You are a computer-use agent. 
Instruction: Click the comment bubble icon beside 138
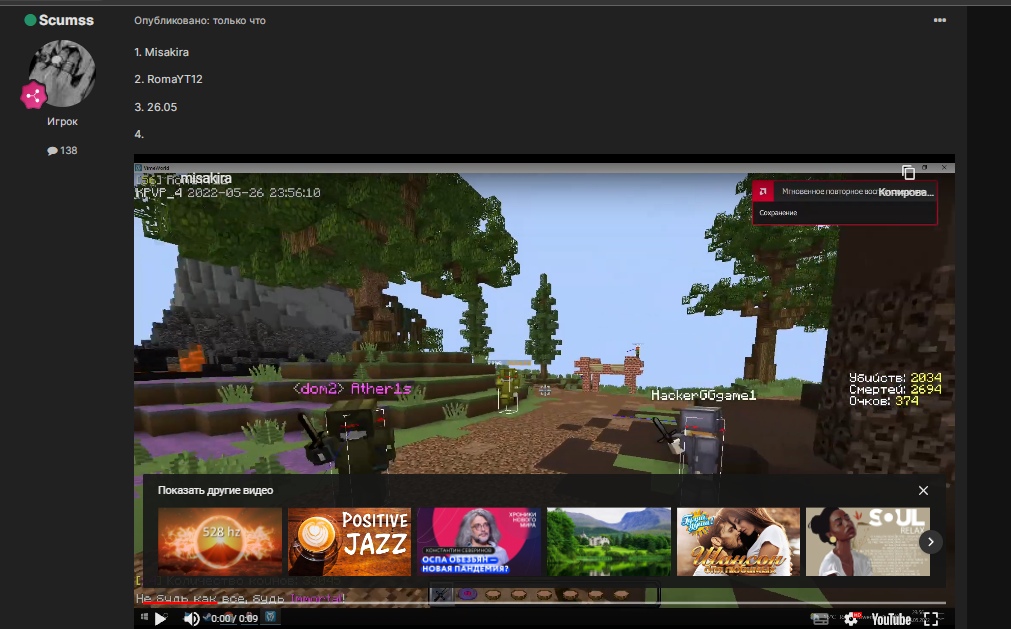tap(52, 151)
